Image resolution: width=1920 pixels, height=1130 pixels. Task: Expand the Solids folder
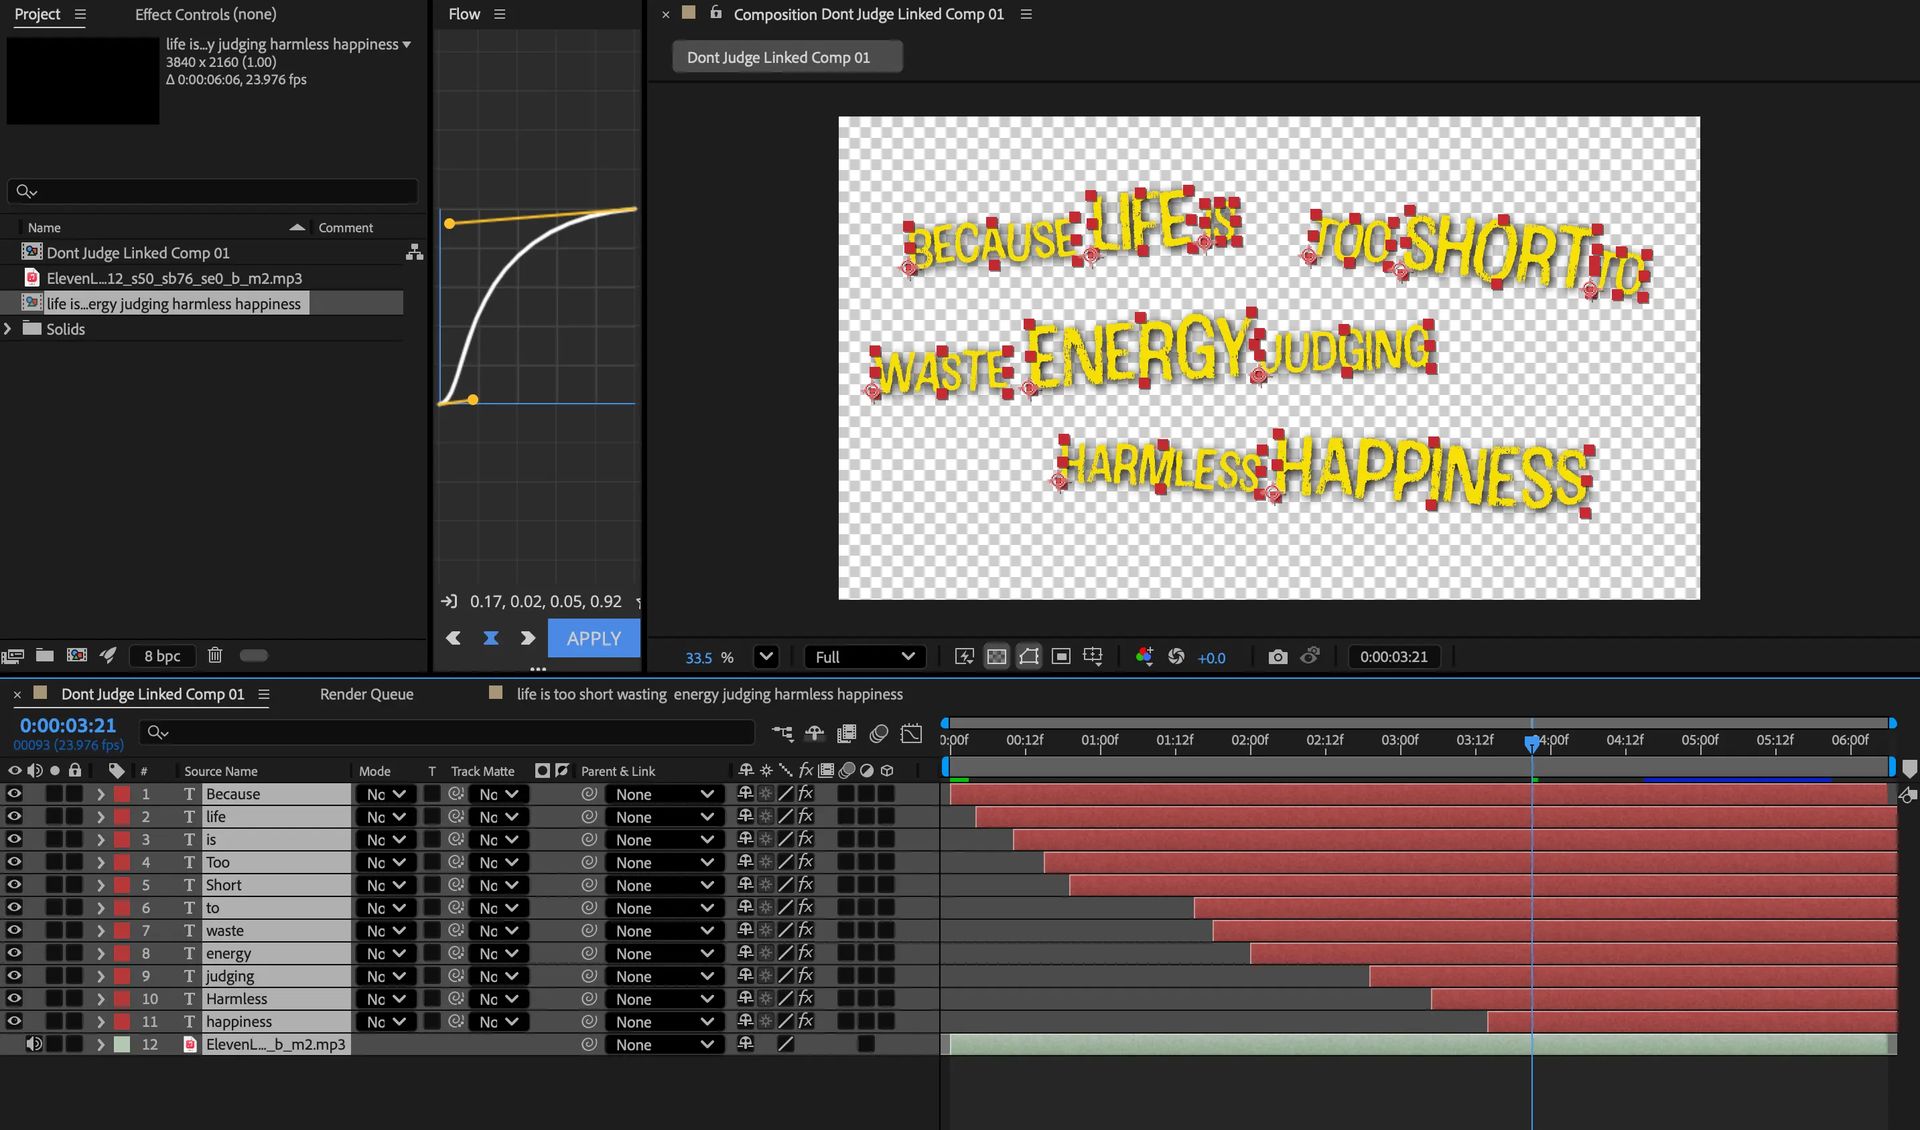pos(8,329)
